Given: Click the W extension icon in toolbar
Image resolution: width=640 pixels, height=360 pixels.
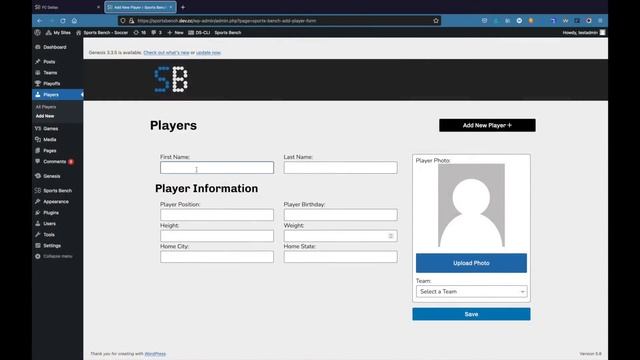Looking at the screenshot, I should click(565, 20).
